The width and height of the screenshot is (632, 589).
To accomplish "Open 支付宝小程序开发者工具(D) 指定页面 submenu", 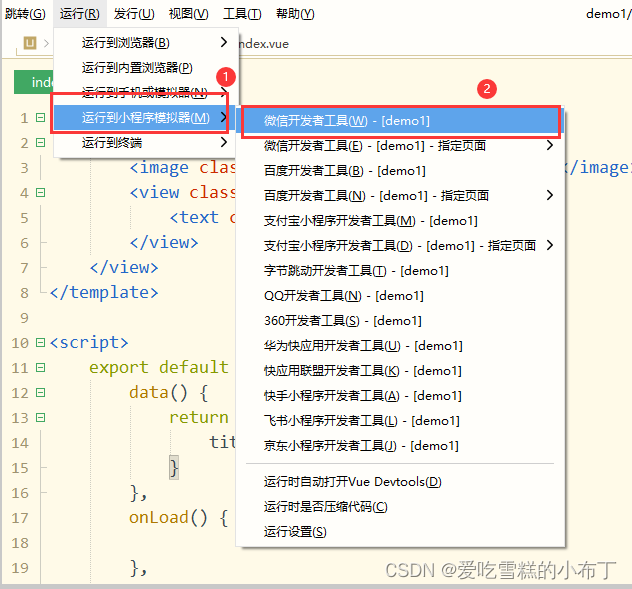I will 401,246.
